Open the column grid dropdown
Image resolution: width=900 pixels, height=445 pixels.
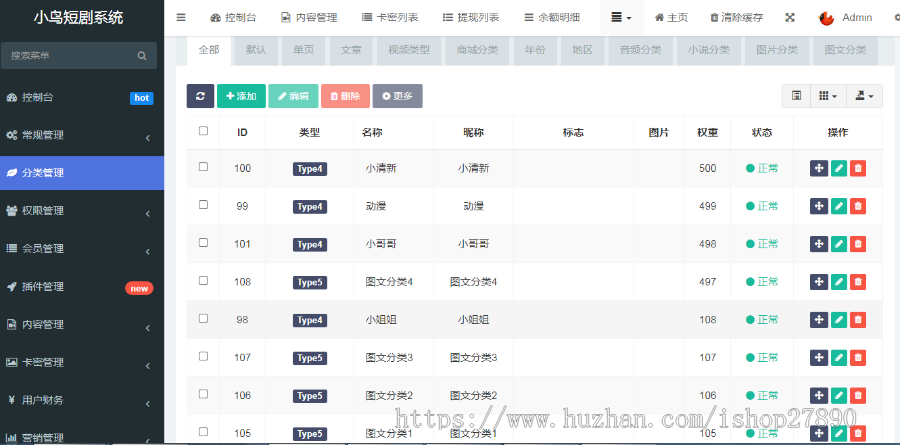(x=827, y=96)
